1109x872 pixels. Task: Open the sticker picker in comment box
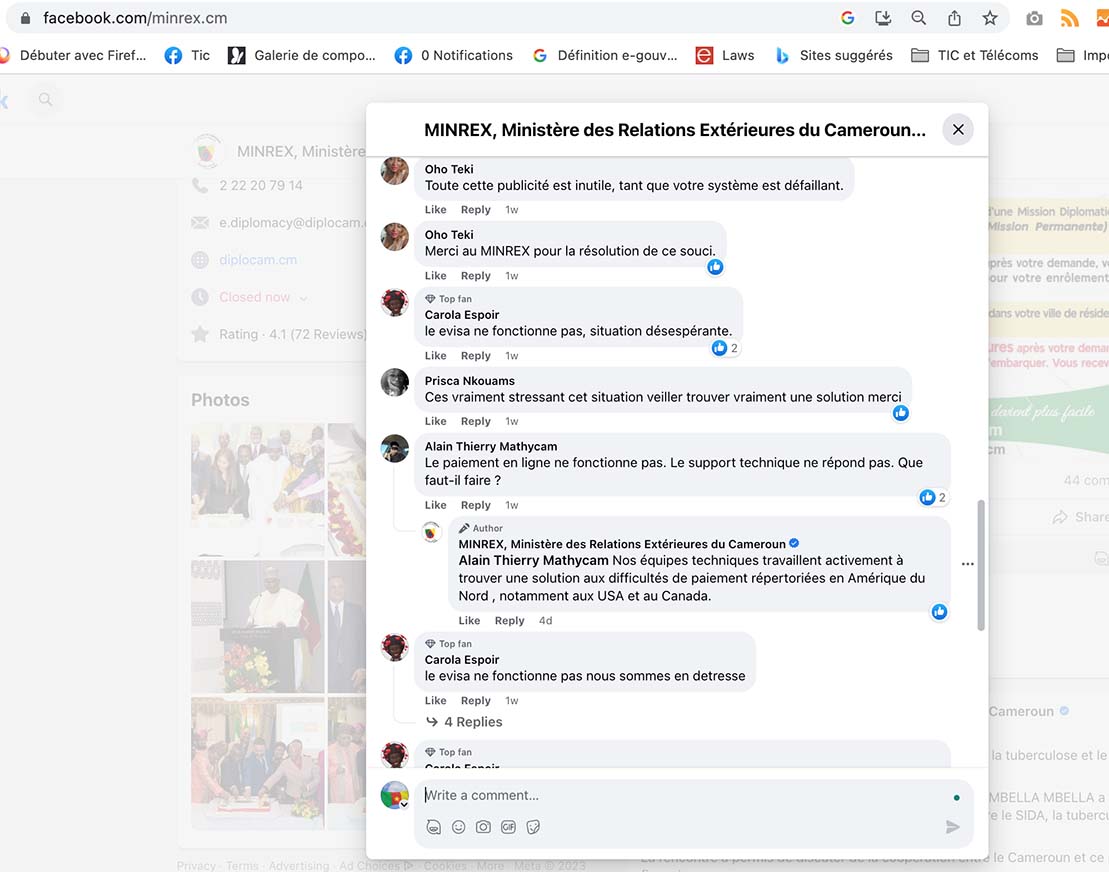point(533,827)
